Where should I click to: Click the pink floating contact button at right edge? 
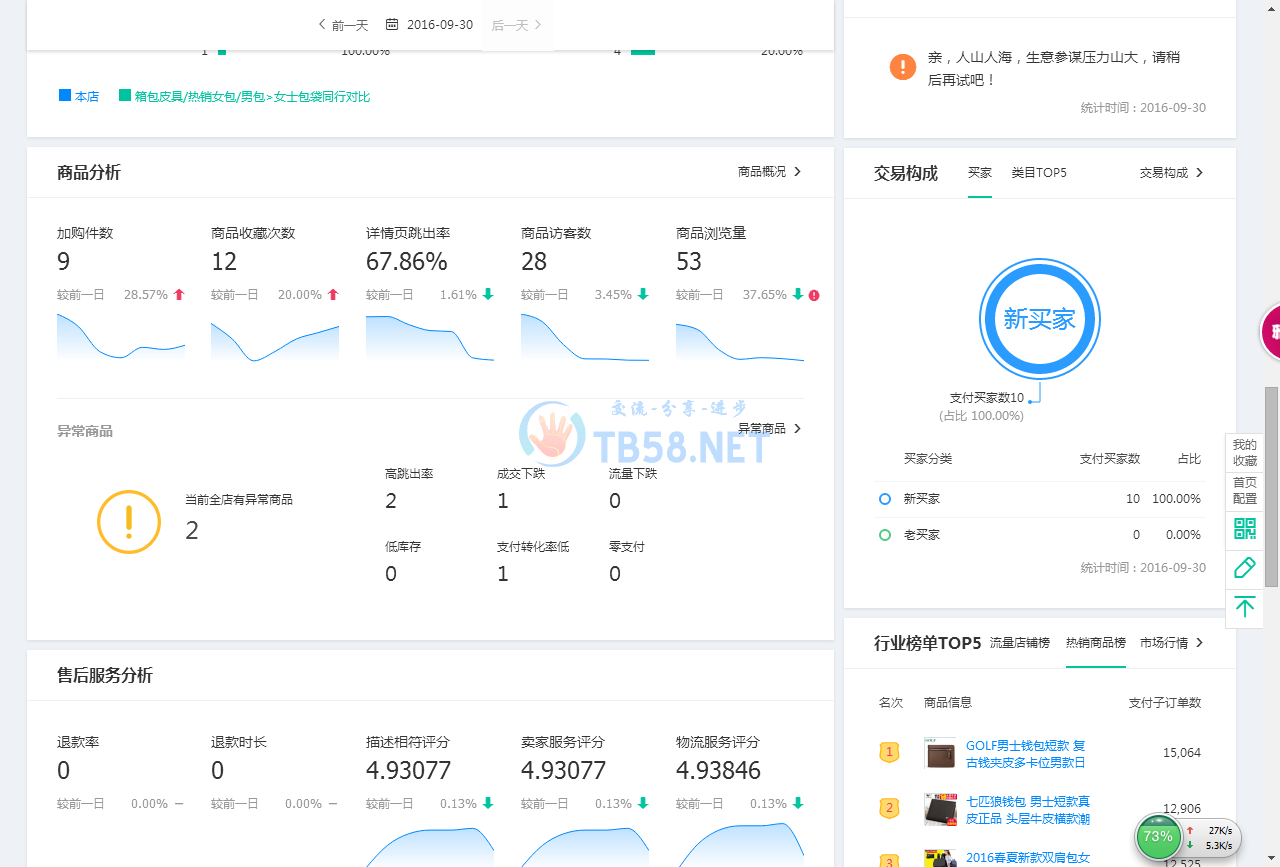click(1270, 331)
